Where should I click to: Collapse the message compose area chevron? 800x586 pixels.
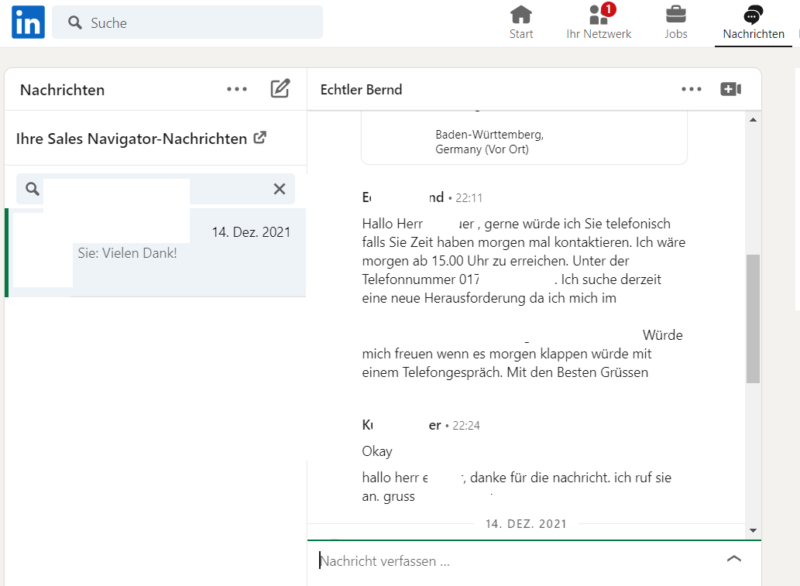[x=735, y=559]
